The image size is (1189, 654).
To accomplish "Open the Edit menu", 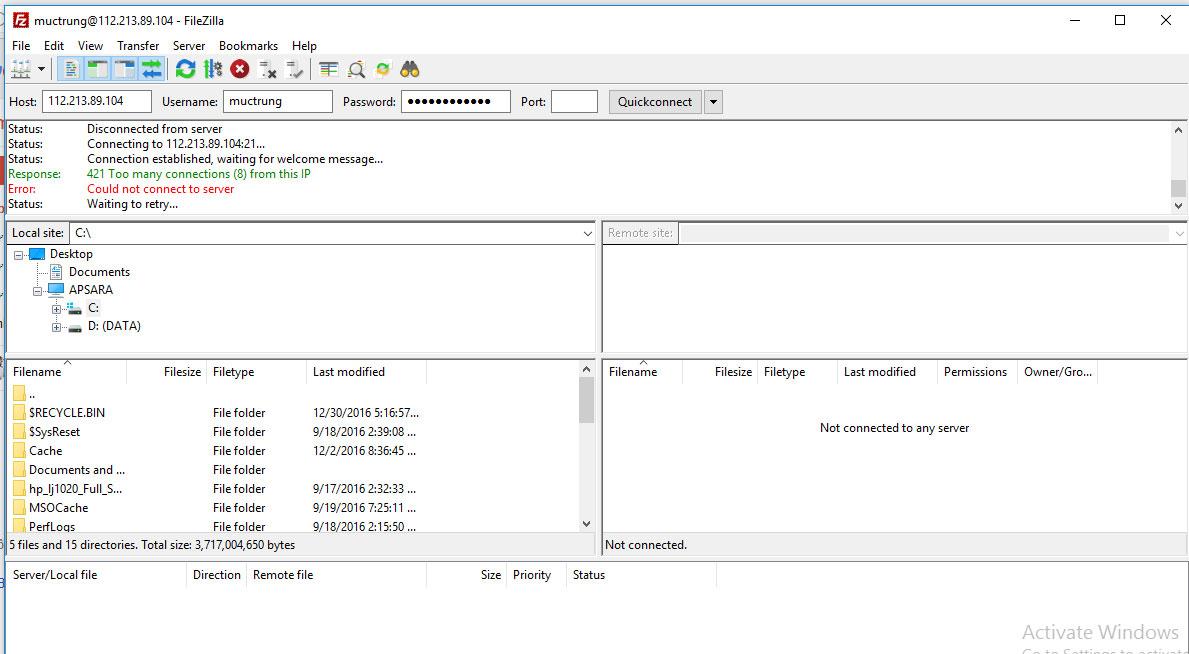I will tap(54, 46).
